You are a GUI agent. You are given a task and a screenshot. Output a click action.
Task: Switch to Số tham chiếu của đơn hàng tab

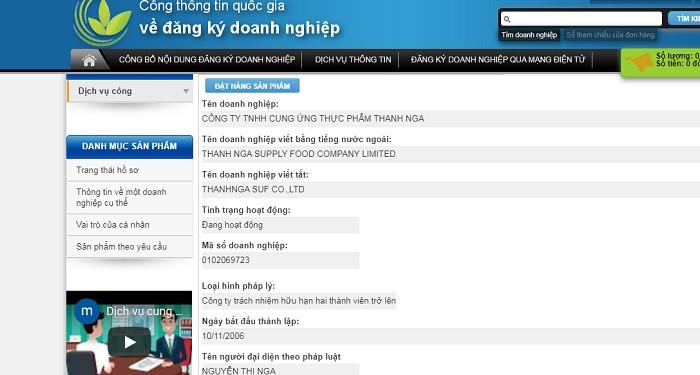[610, 35]
